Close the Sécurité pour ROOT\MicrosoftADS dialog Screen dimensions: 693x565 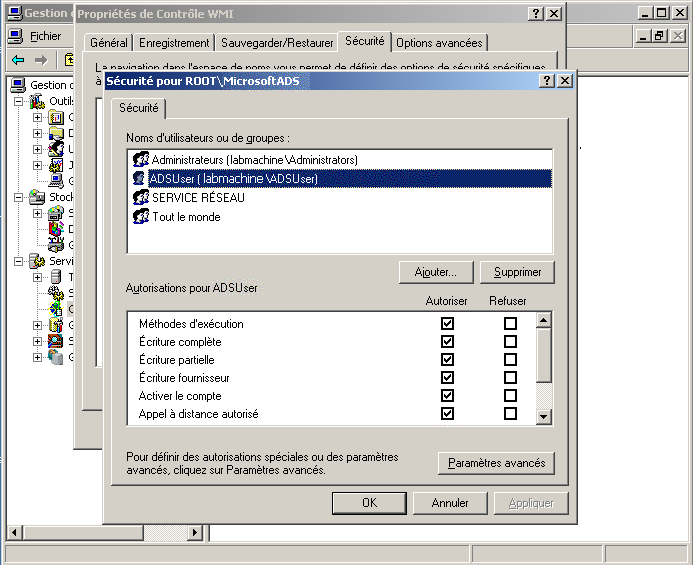[x=565, y=80]
